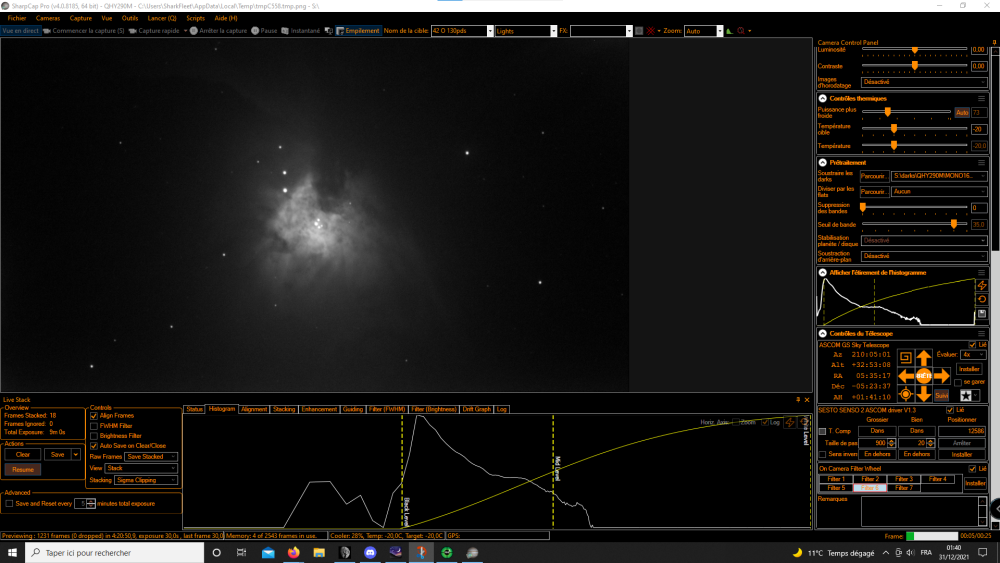The height and width of the screenshot is (563, 1000).
Task: Click the lightning auto-stretch icon beside mini histogram
Action: (982, 286)
